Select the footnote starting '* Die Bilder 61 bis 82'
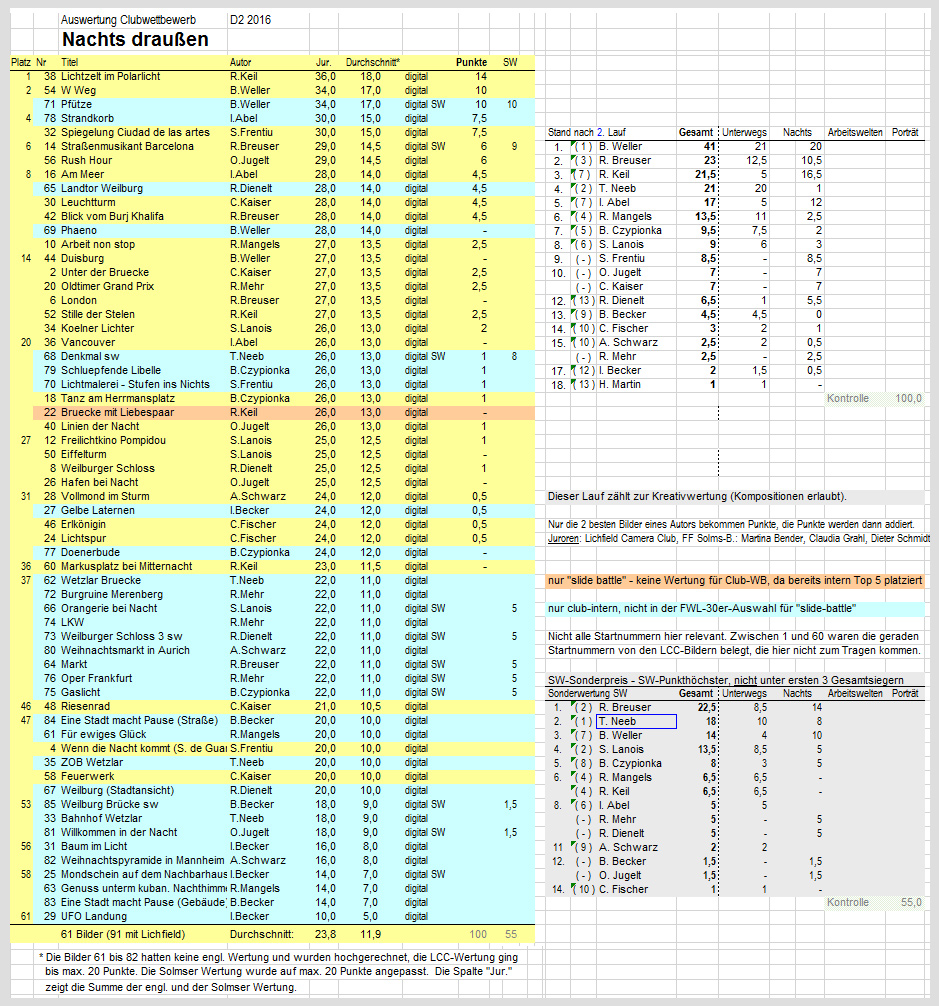 (279, 972)
